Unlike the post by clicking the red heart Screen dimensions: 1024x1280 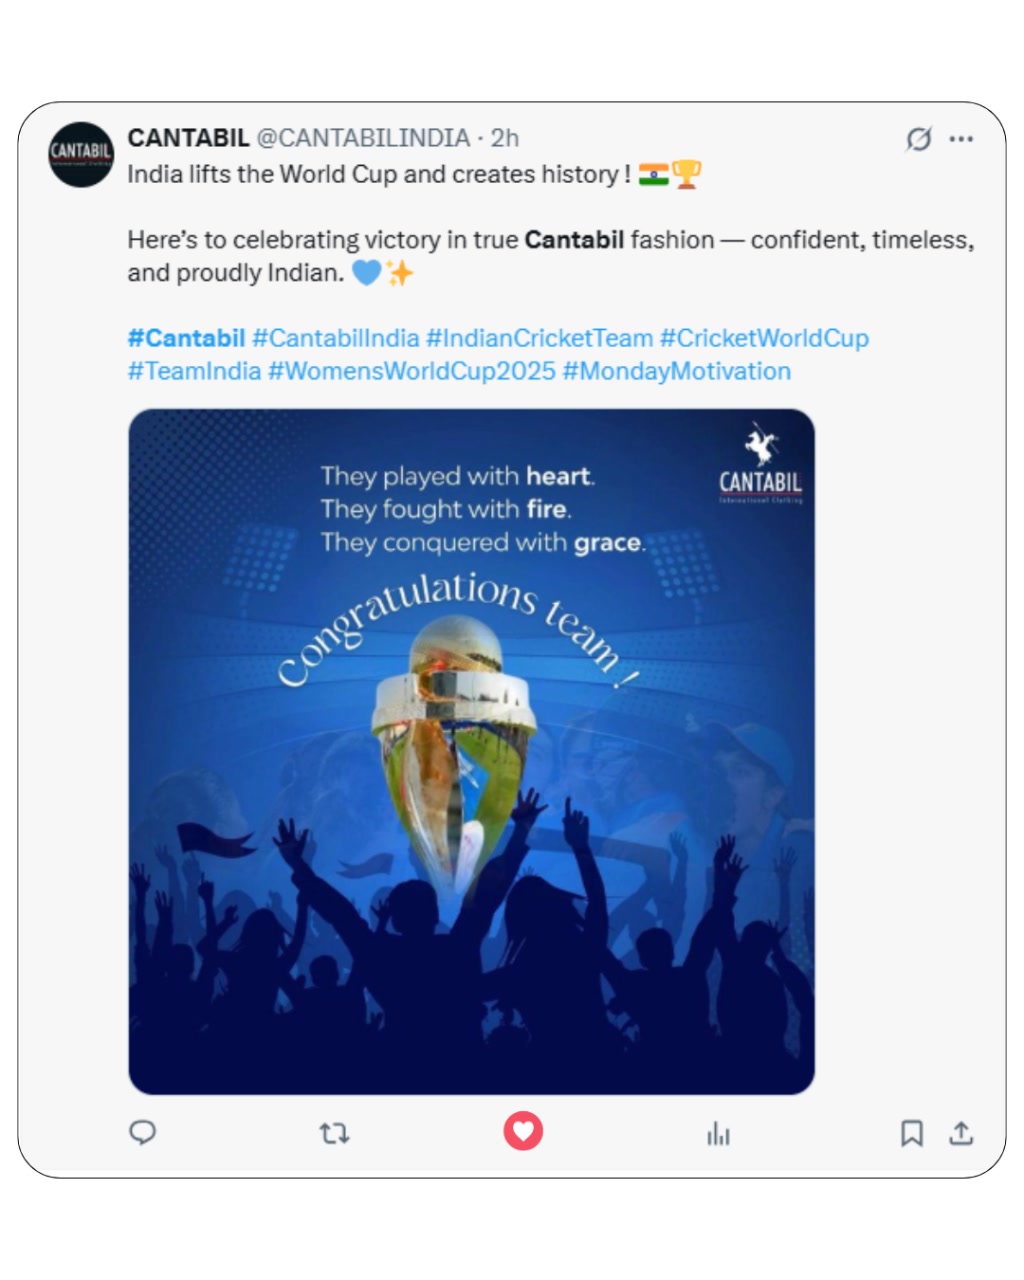[523, 1132]
